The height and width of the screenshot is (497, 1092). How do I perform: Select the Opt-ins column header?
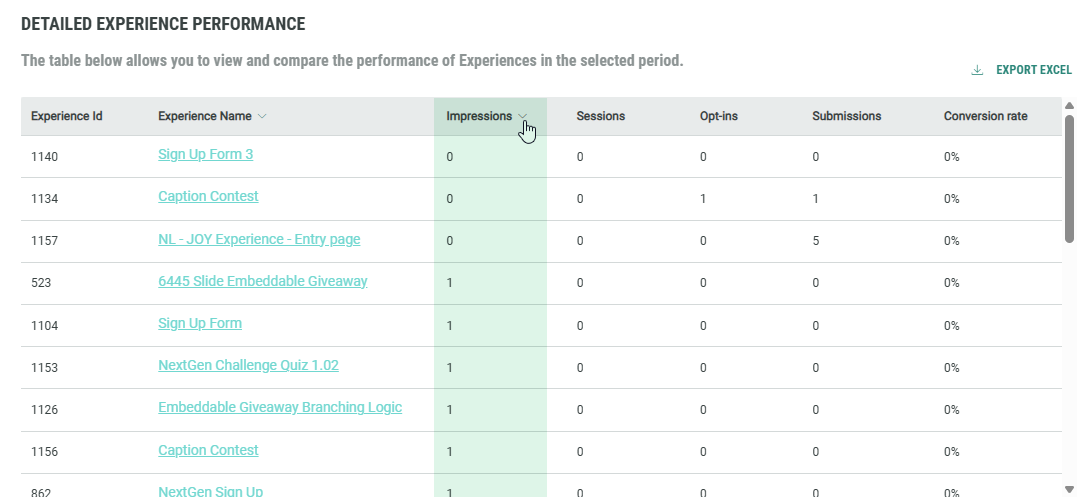tap(718, 116)
